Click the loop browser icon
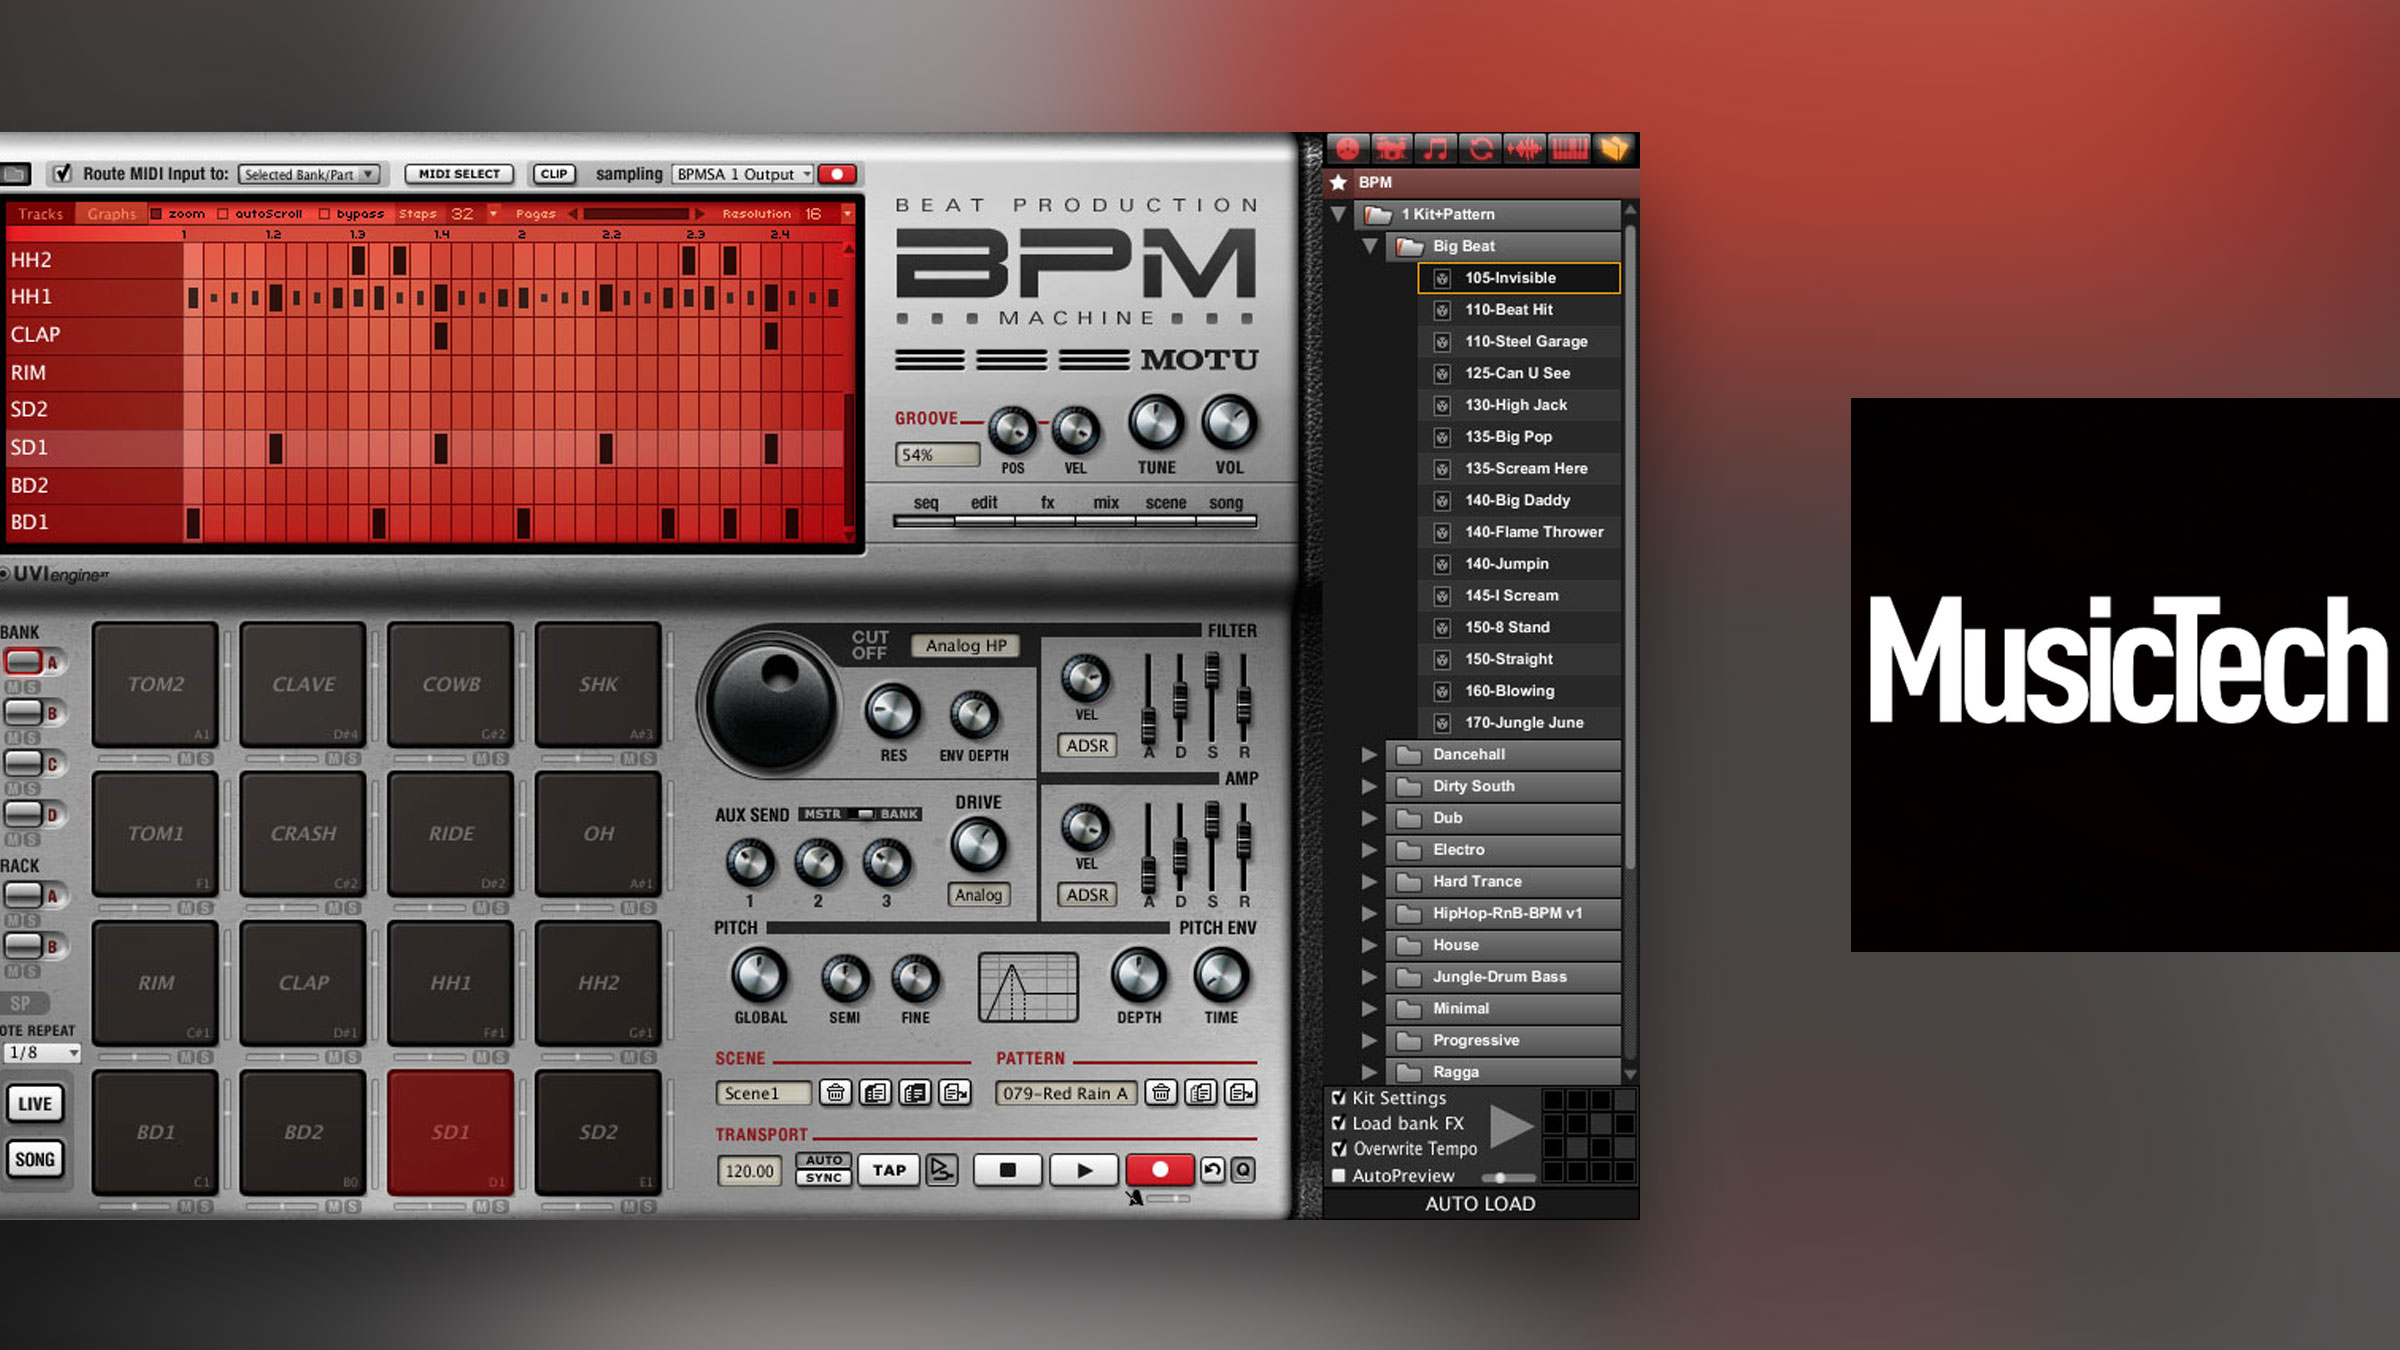The image size is (2400, 1350). click(1480, 148)
